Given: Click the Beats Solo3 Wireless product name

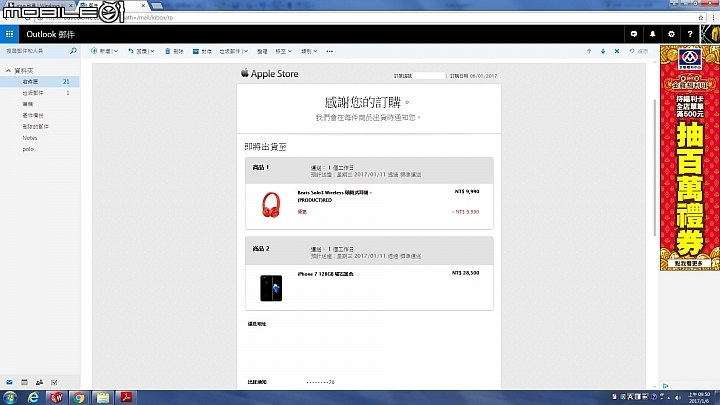Looking at the screenshot, I should [x=335, y=196].
